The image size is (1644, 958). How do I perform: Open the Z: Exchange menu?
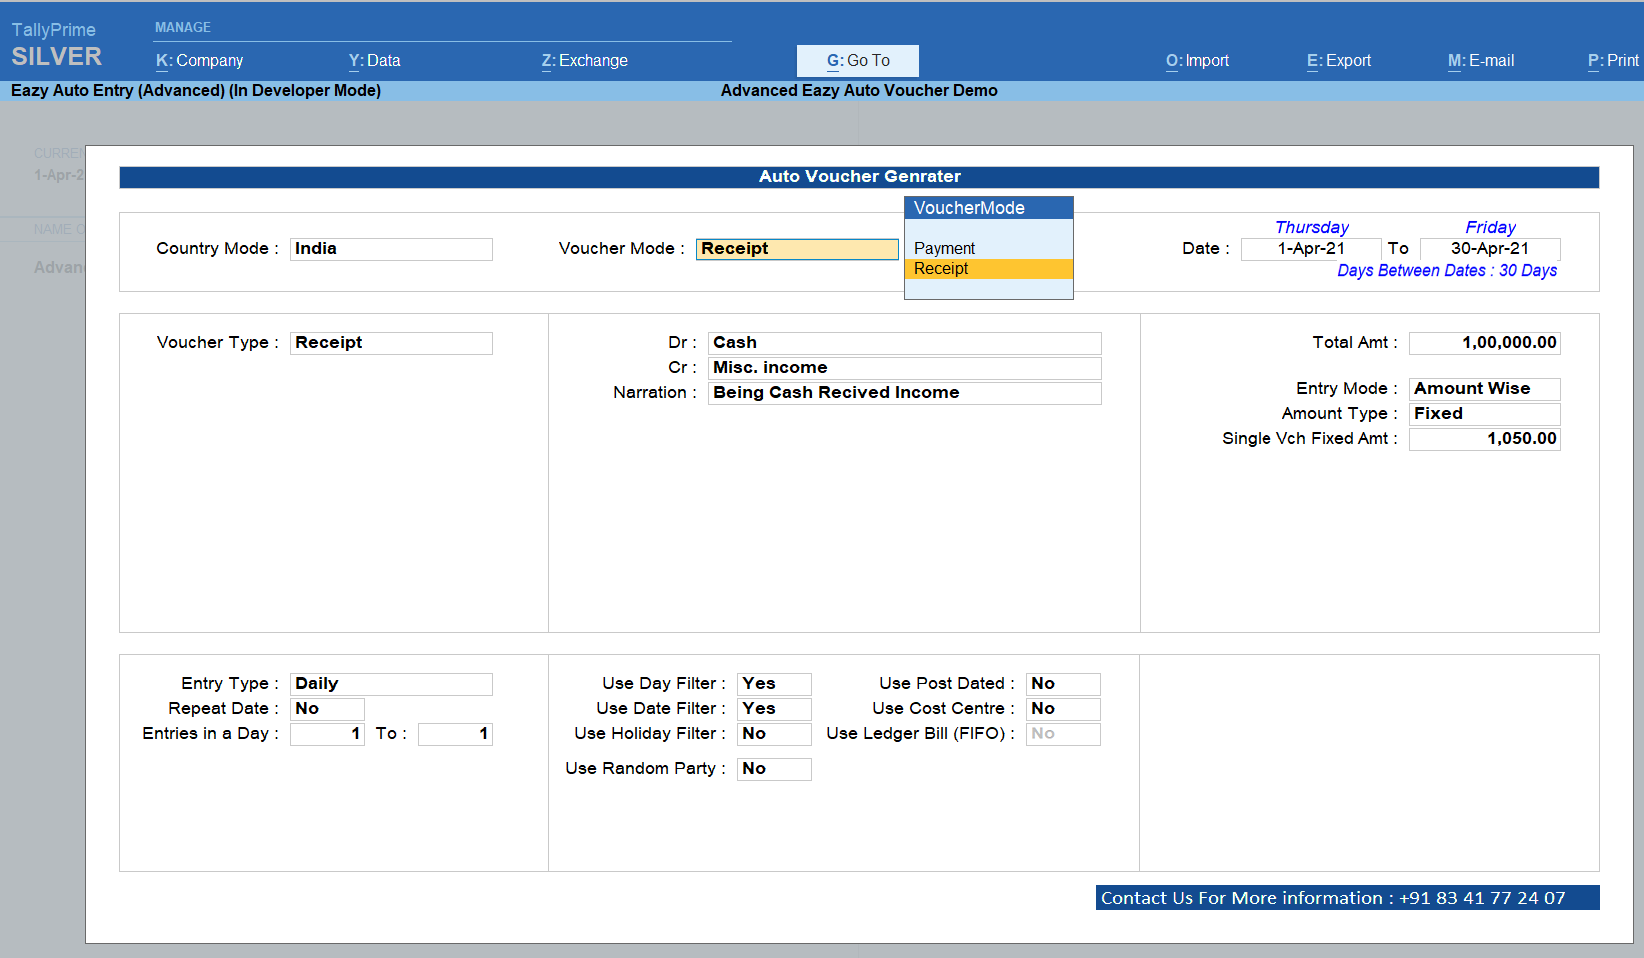click(584, 60)
